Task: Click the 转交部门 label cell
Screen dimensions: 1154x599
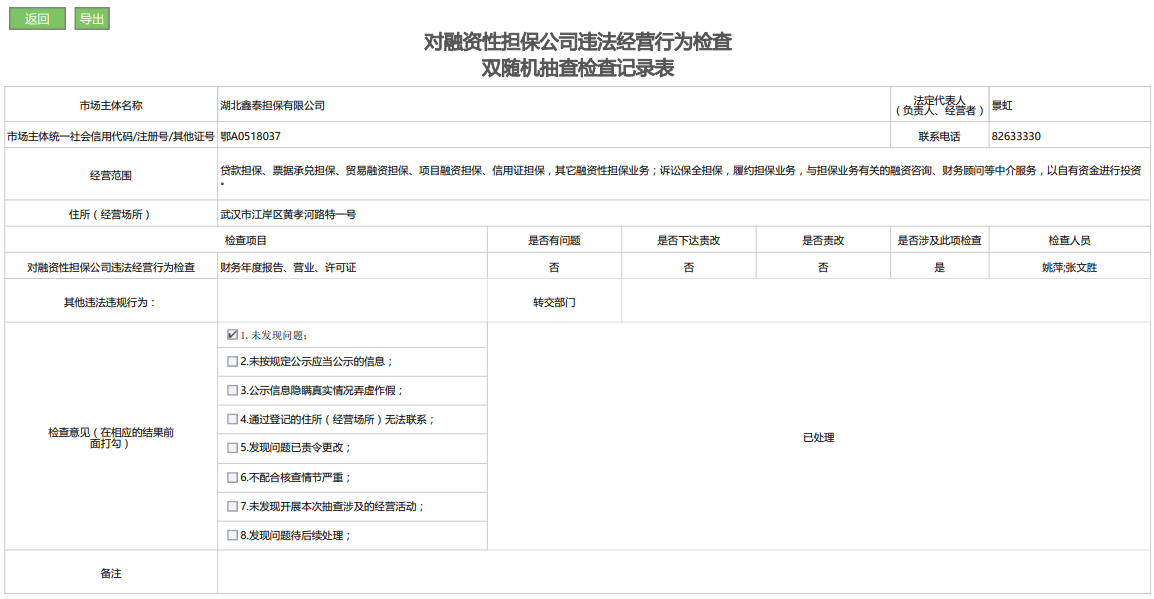Action: pyautogui.click(x=554, y=302)
